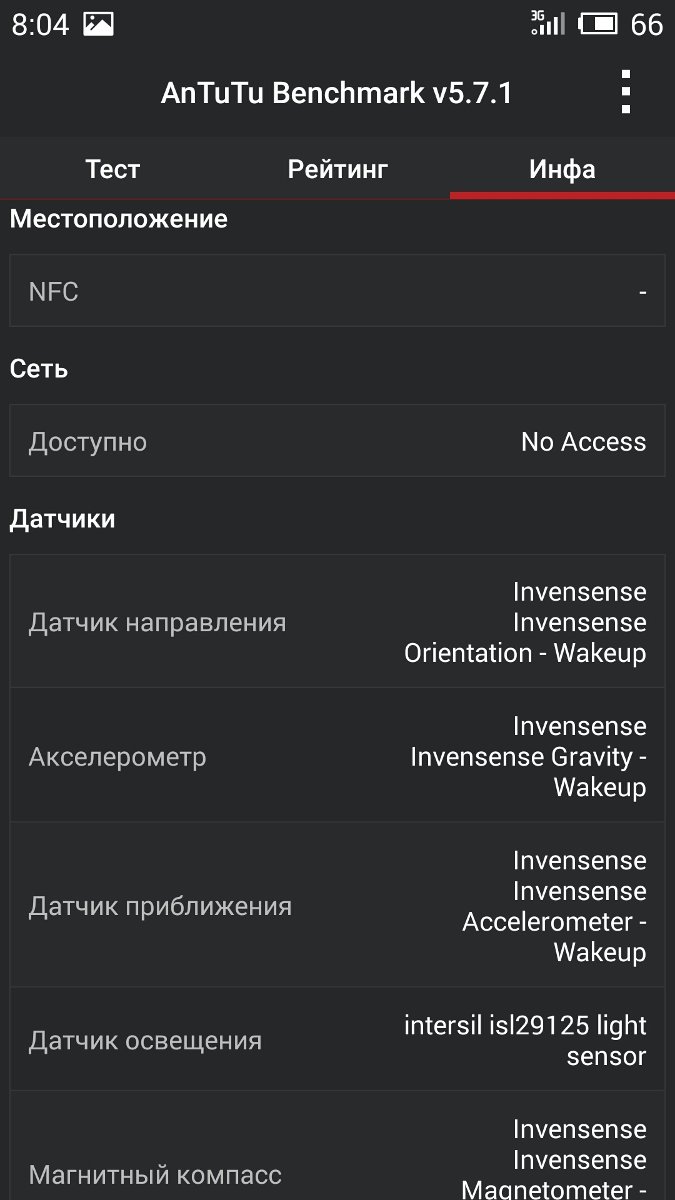Tap the AnTuTu Benchmark v5.7.1 title
Screen dimensions: 675x1200
pos(337,93)
